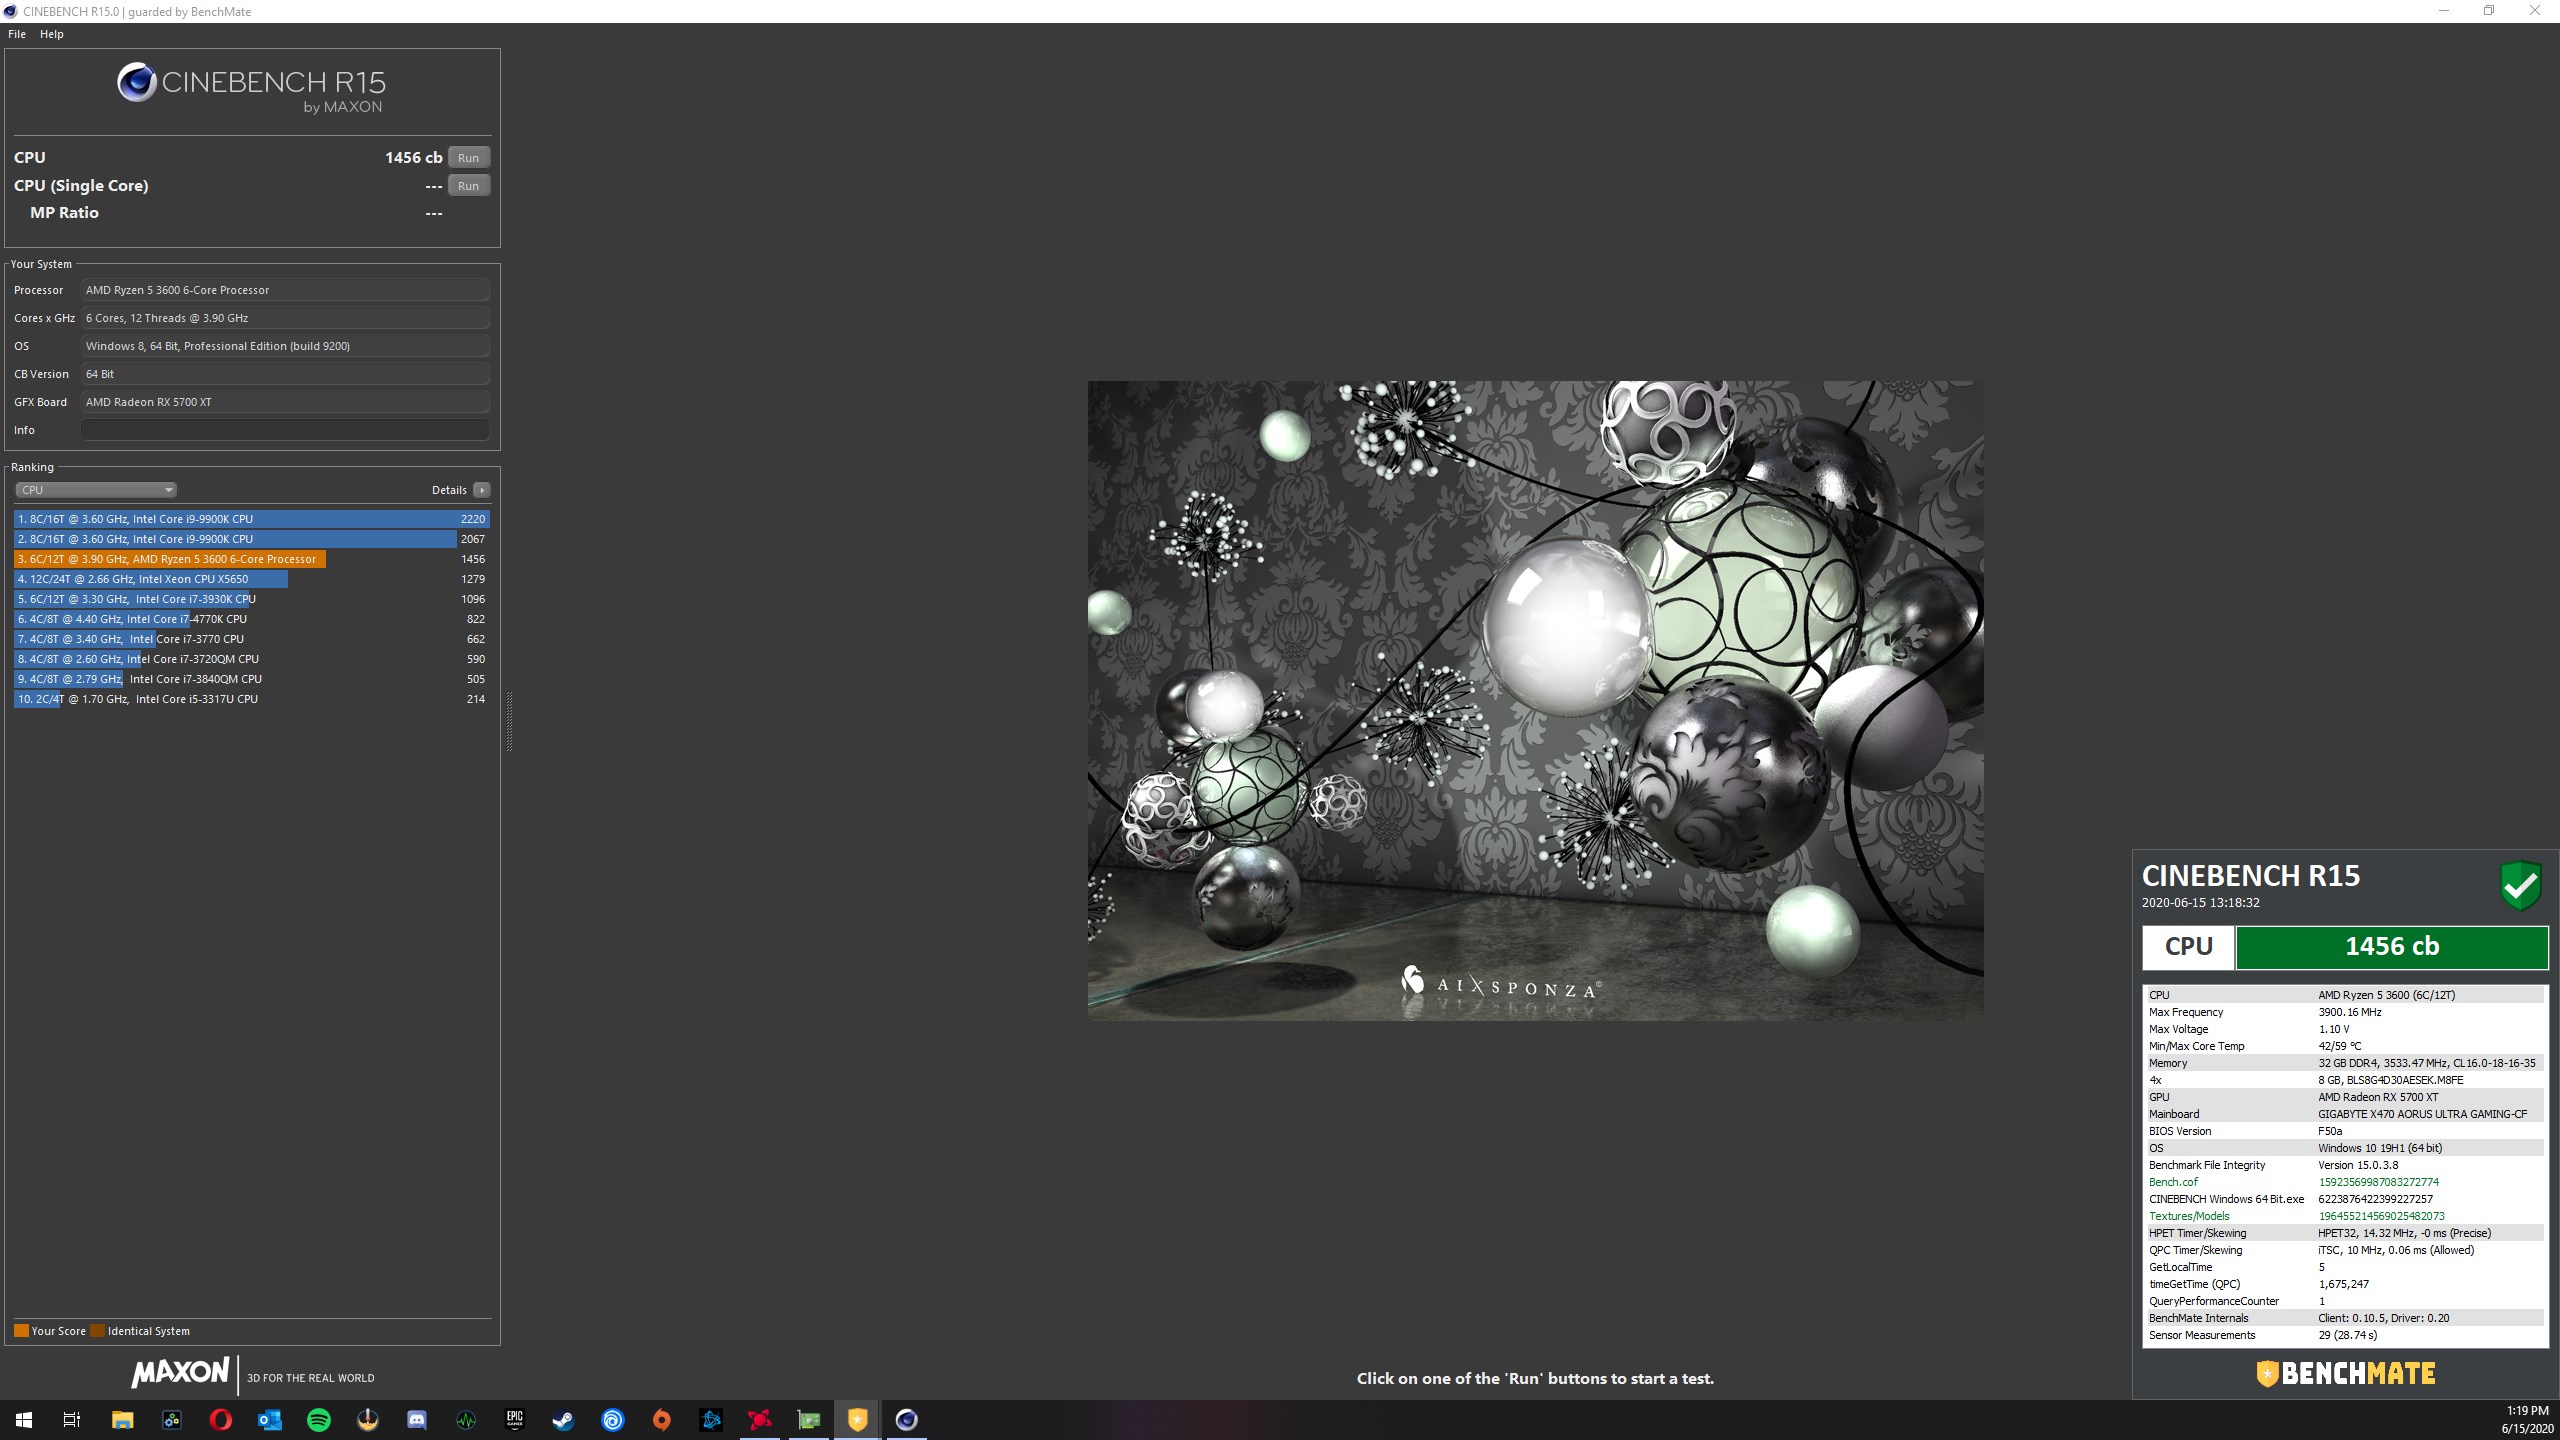
Task: Click the Details label in Ranking
Action: [x=449, y=490]
